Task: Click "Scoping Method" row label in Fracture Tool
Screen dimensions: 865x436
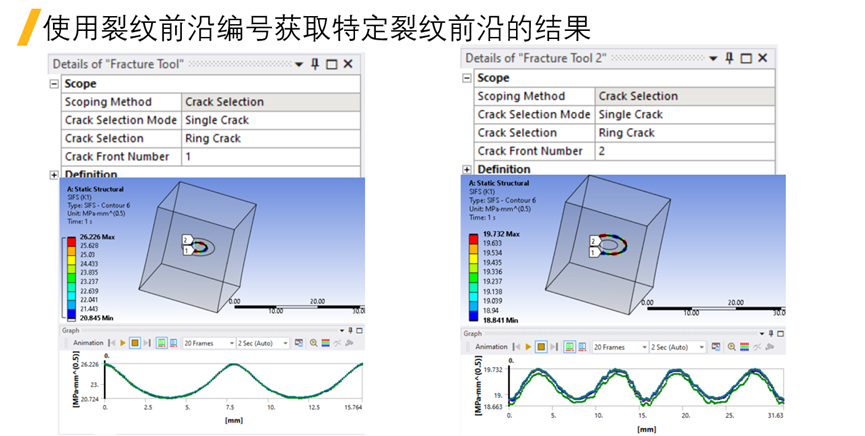Action: point(108,102)
